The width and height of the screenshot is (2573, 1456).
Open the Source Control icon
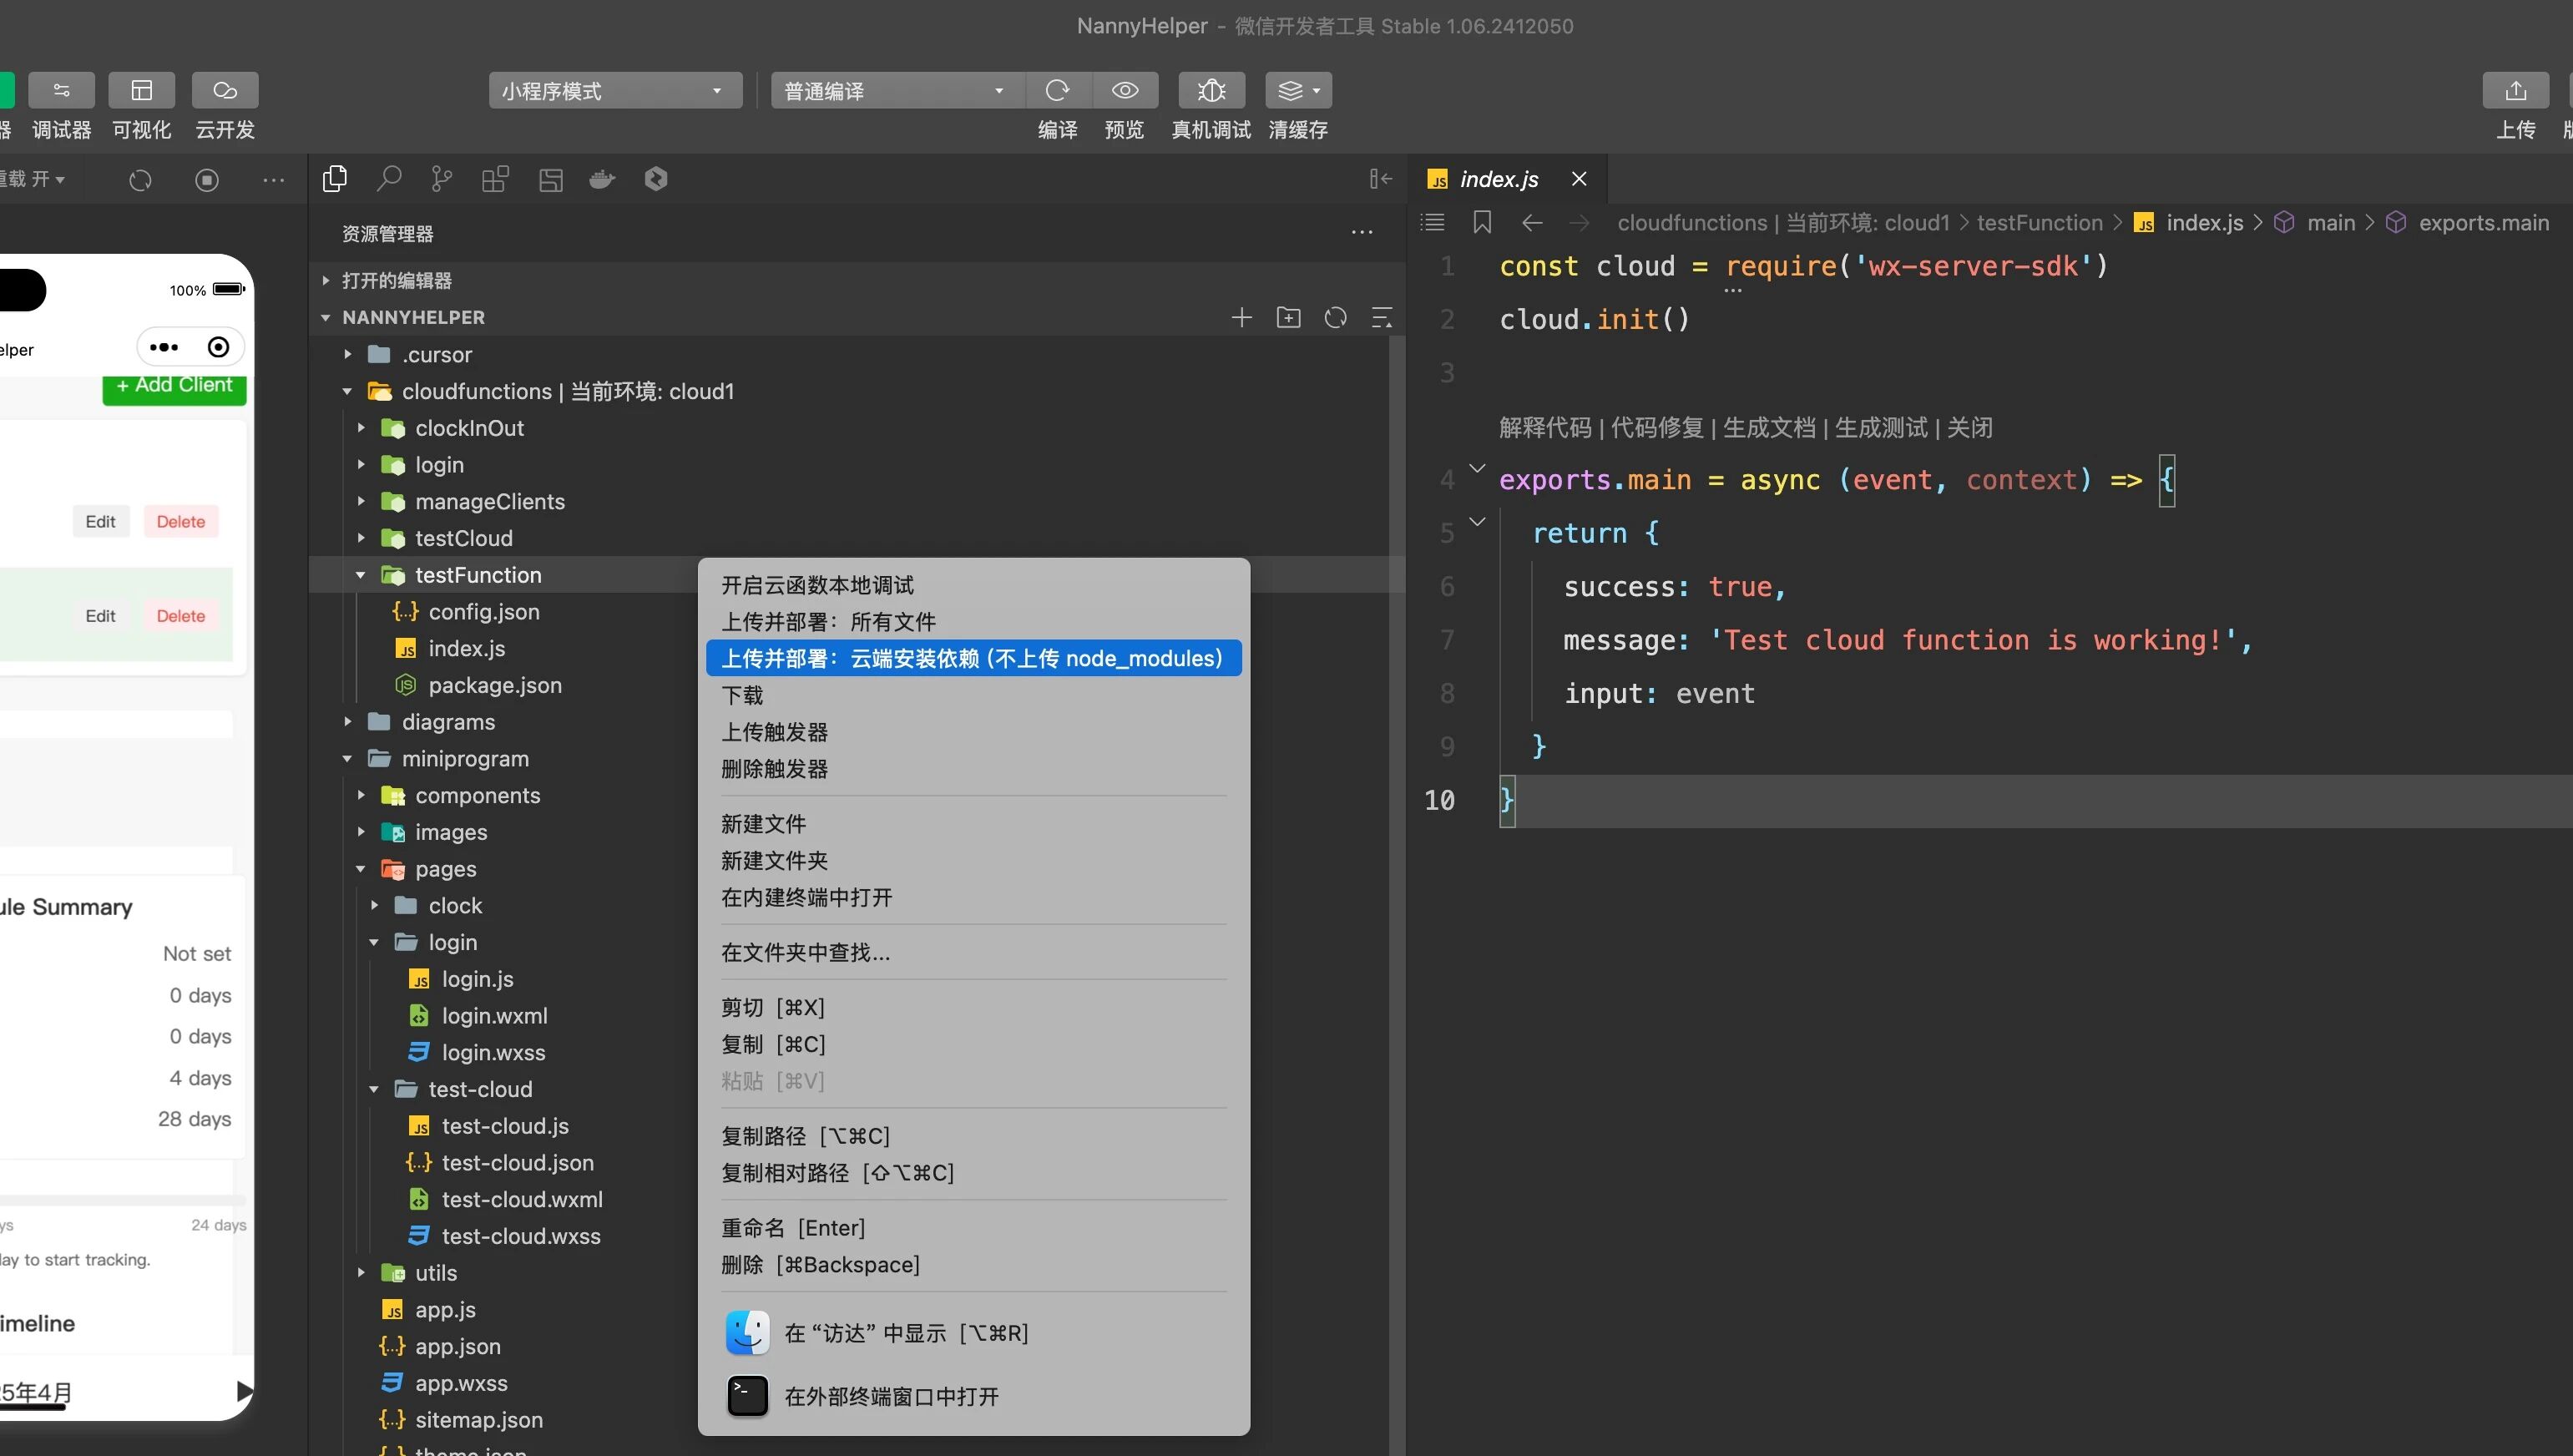[x=441, y=179]
